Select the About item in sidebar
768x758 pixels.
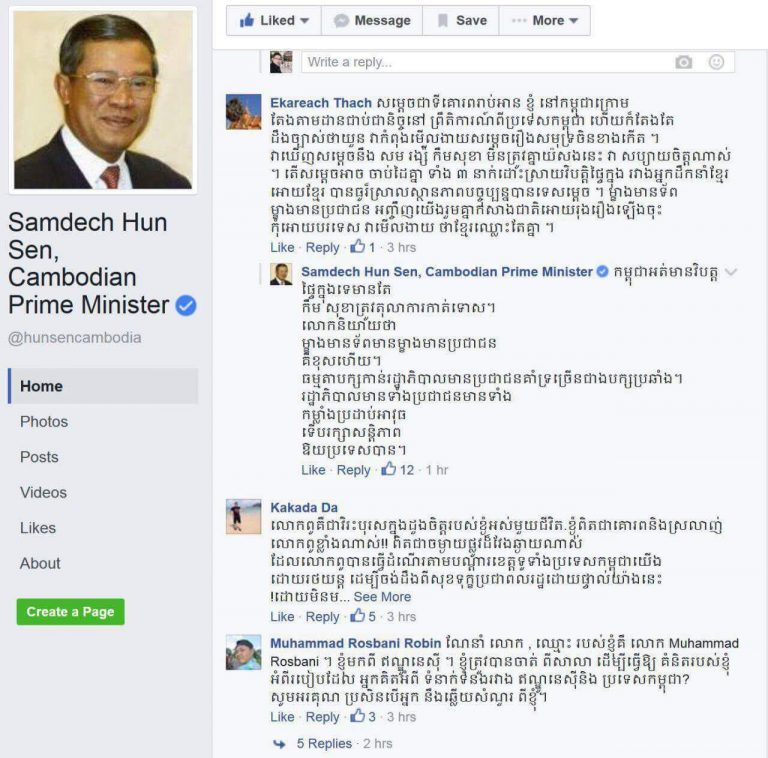tap(40, 563)
